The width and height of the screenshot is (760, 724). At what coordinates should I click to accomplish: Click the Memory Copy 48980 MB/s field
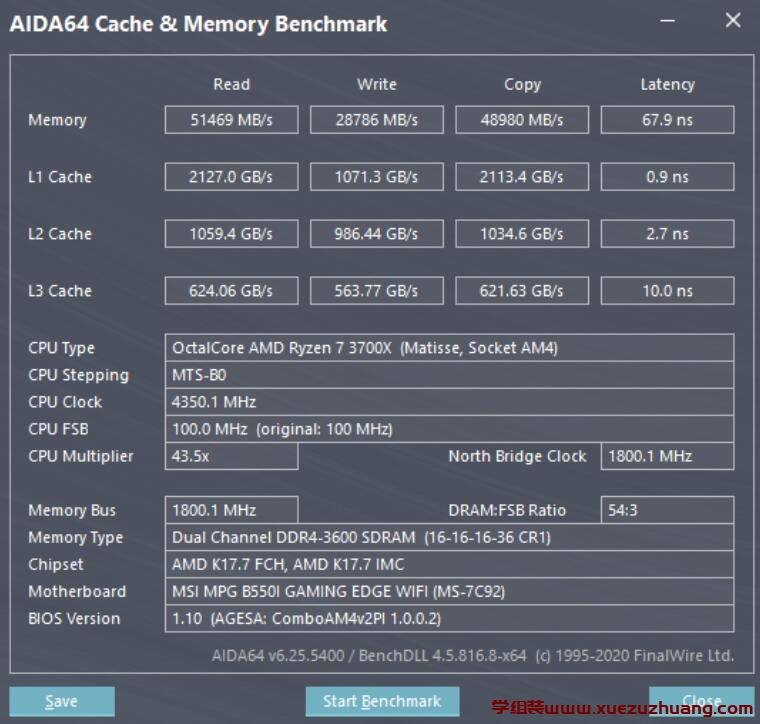tap(522, 120)
